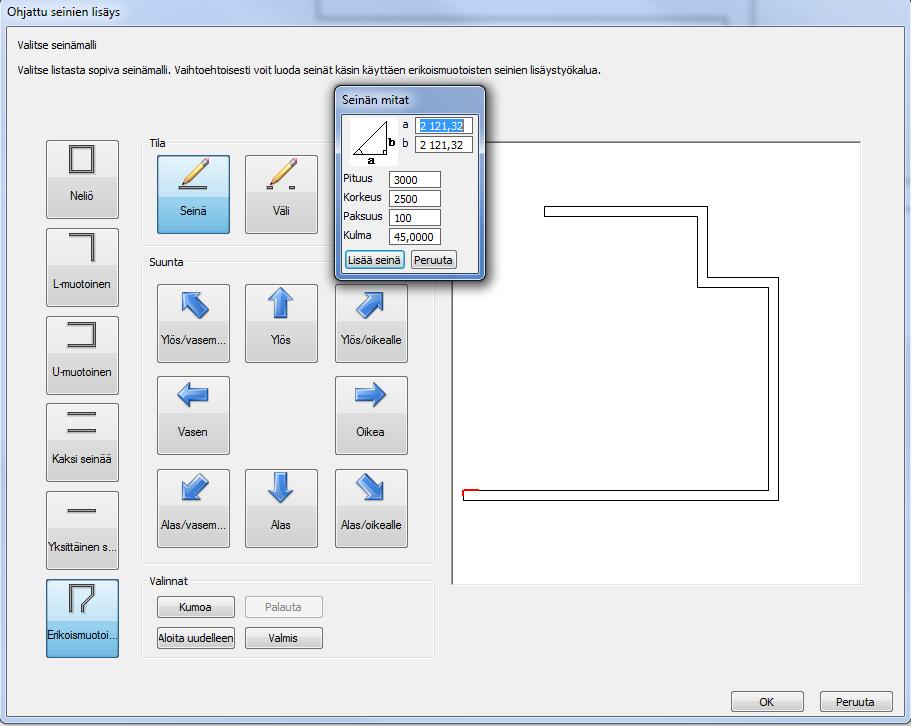Click the Kulma angle input field
911x726 pixels.
coord(415,236)
